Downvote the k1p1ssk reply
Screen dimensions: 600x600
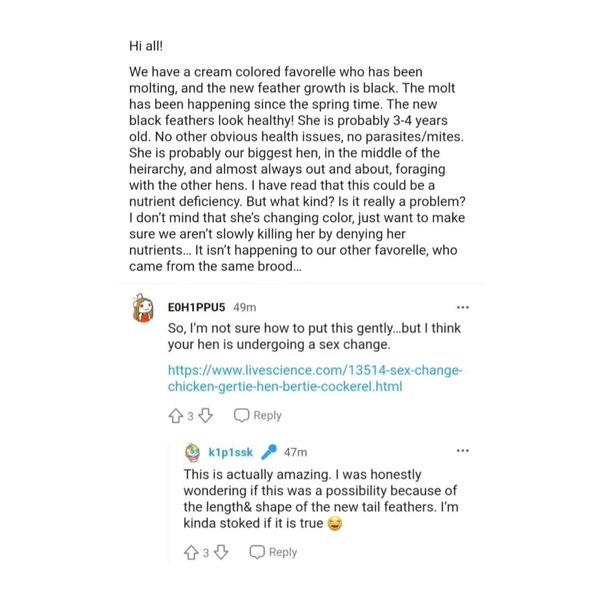point(221,552)
